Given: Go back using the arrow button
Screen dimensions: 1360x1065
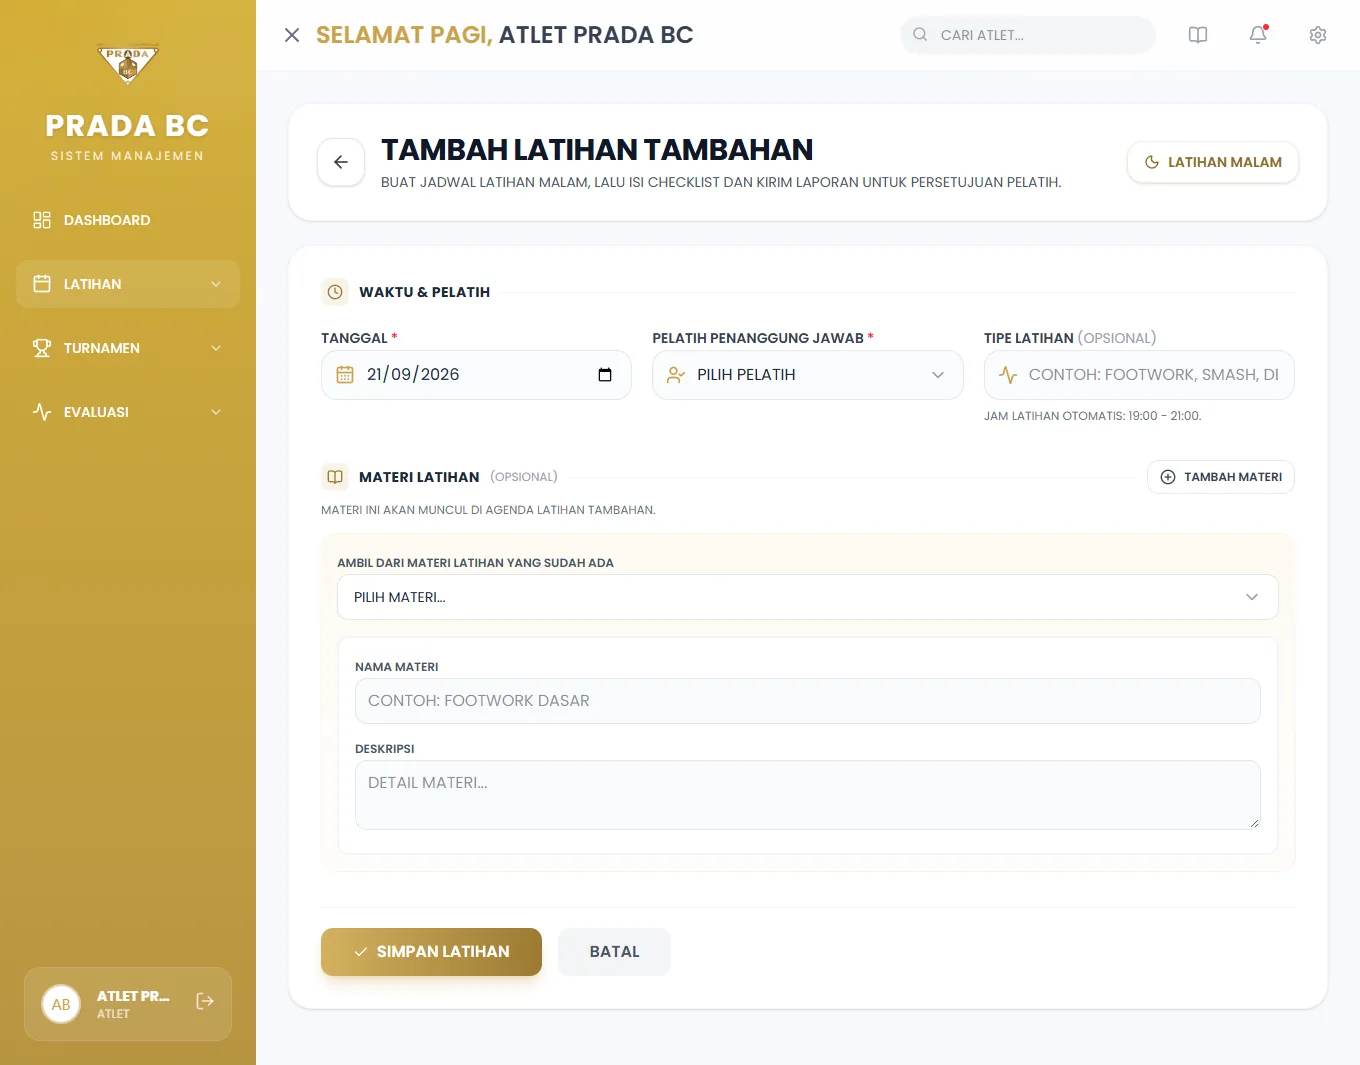Looking at the screenshot, I should coord(341,162).
